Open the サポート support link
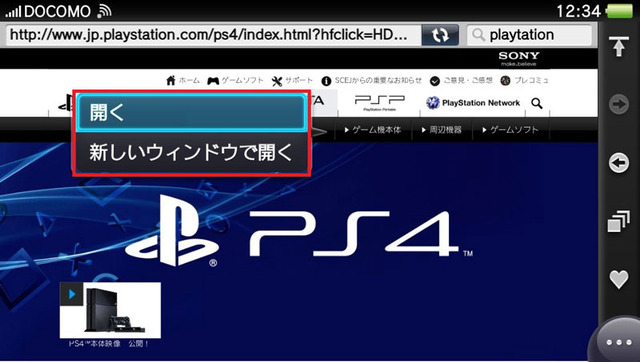Image resolution: width=640 pixels, height=362 pixels. (x=292, y=81)
